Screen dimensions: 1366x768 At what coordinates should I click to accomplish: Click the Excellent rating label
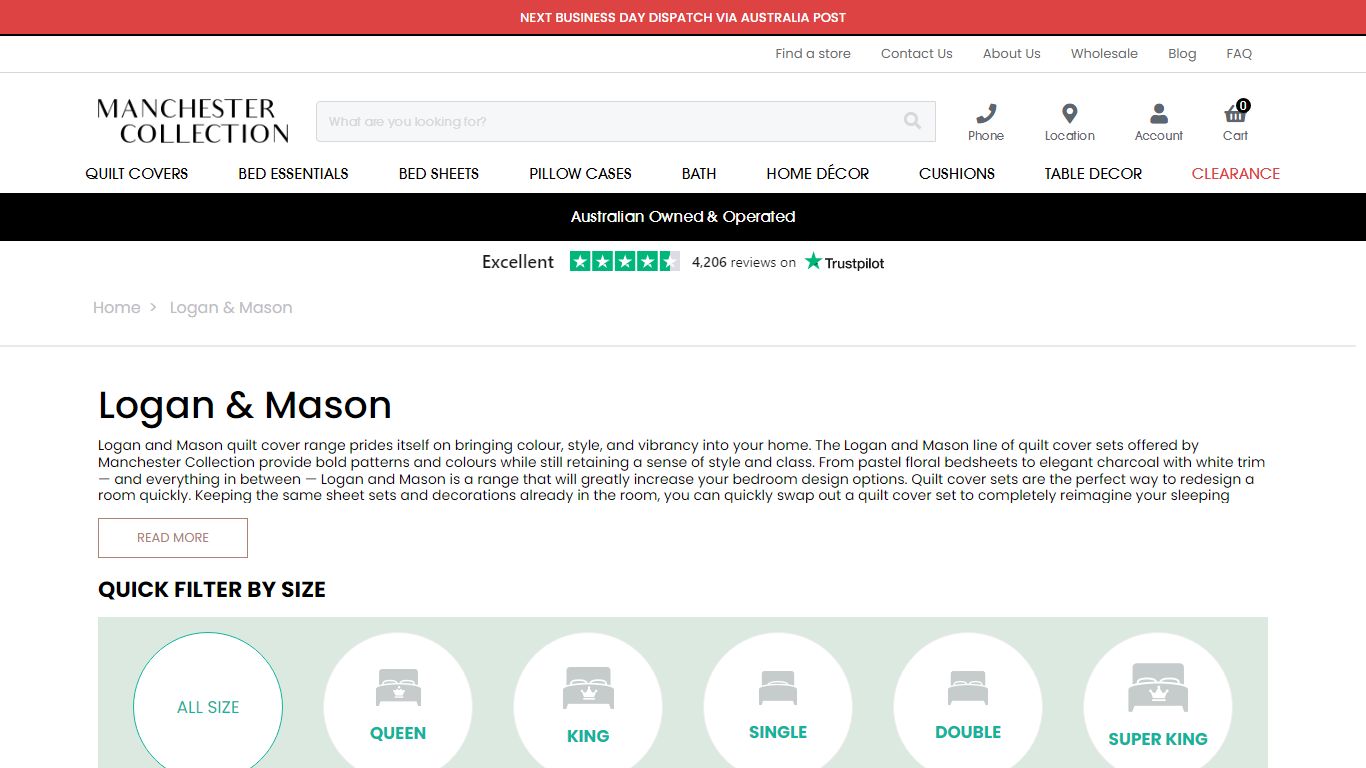point(518,262)
